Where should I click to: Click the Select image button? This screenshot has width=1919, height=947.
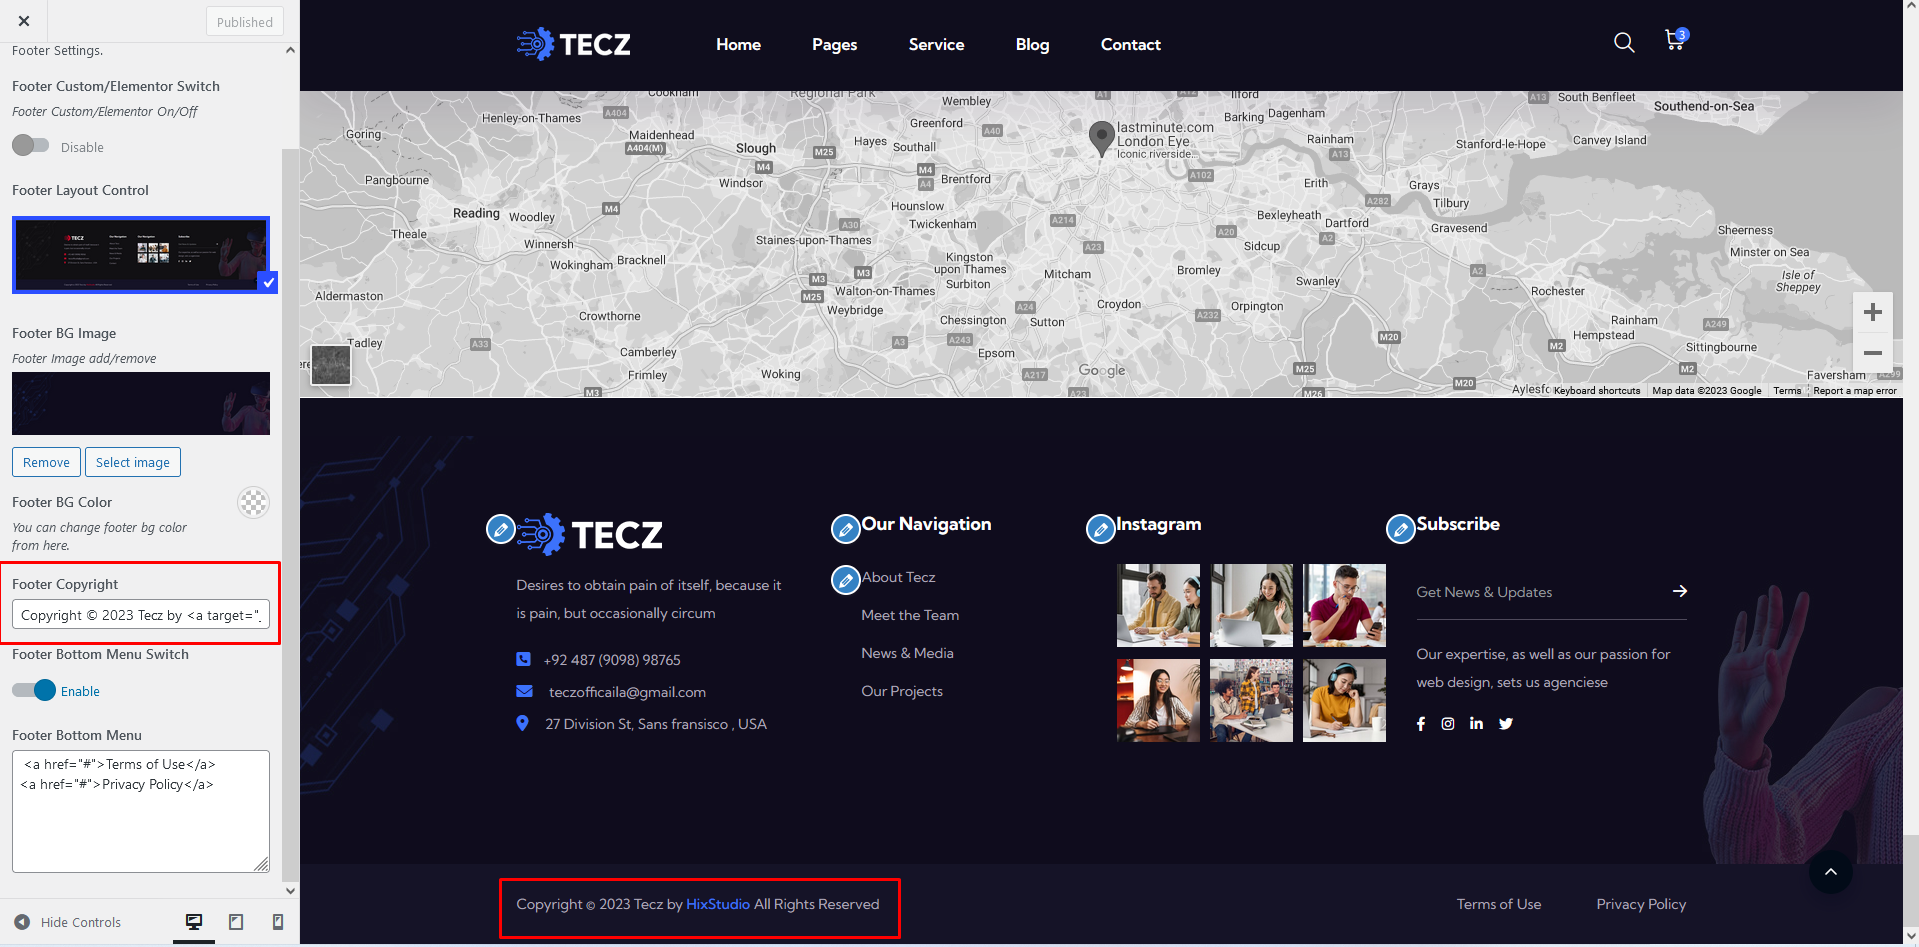(x=133, y=462)
